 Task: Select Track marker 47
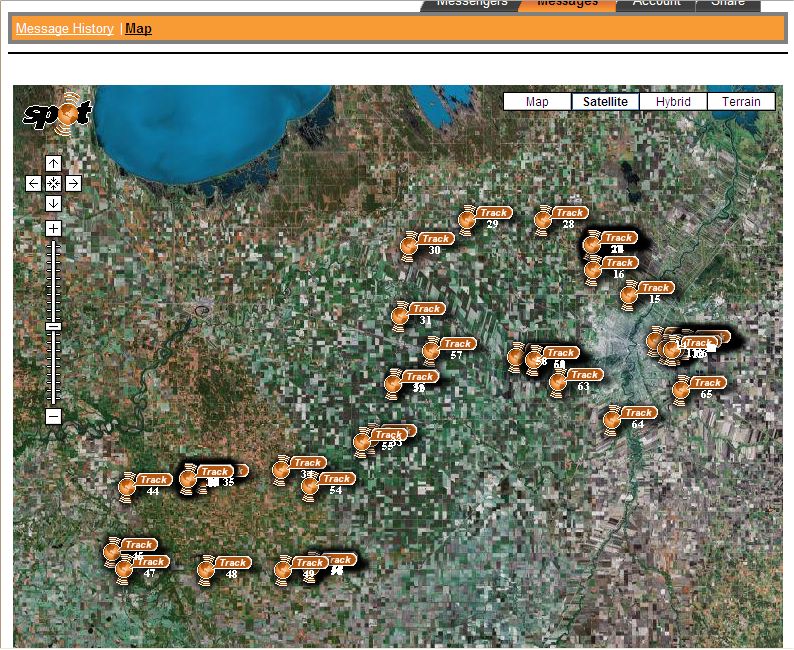[142, 569]
